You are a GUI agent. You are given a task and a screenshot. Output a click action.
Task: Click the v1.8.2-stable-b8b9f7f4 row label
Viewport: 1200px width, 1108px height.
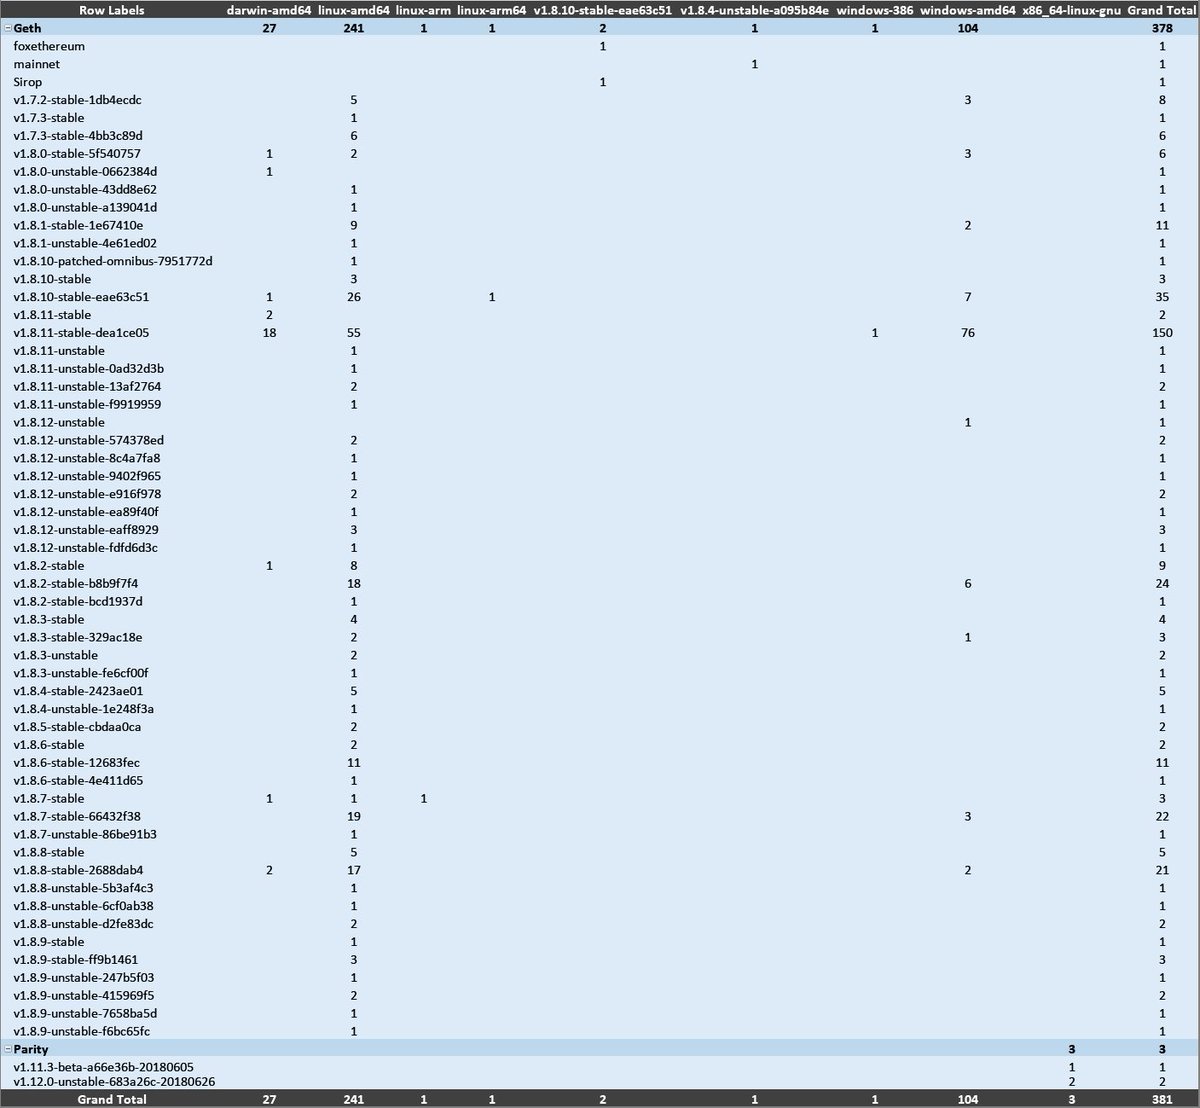point(76,584)
